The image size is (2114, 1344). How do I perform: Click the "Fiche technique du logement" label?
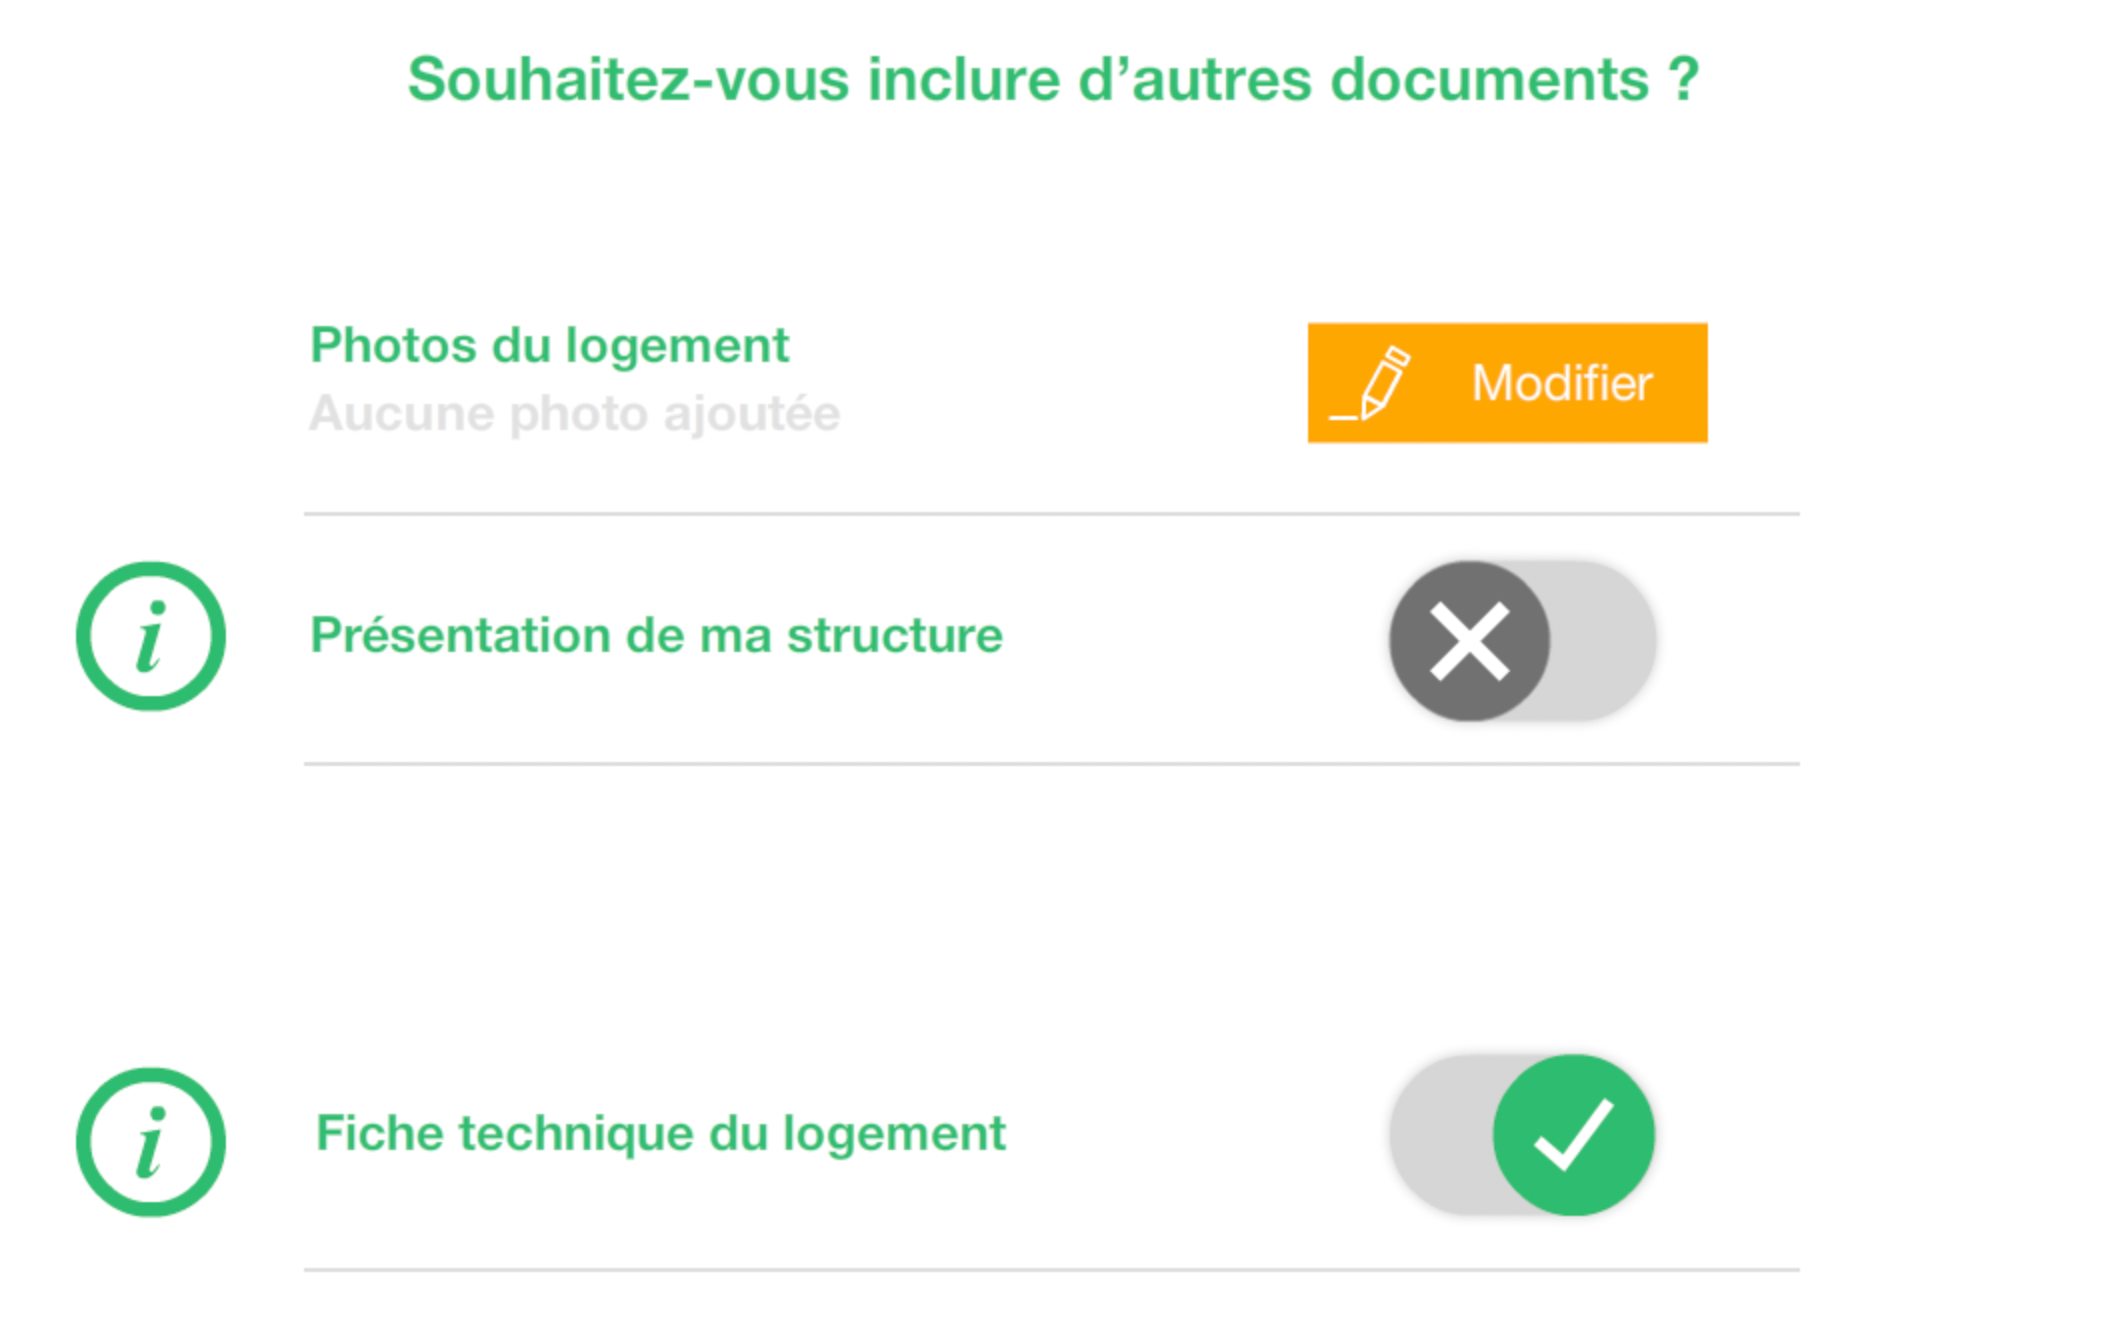[x=660, y=1134]
